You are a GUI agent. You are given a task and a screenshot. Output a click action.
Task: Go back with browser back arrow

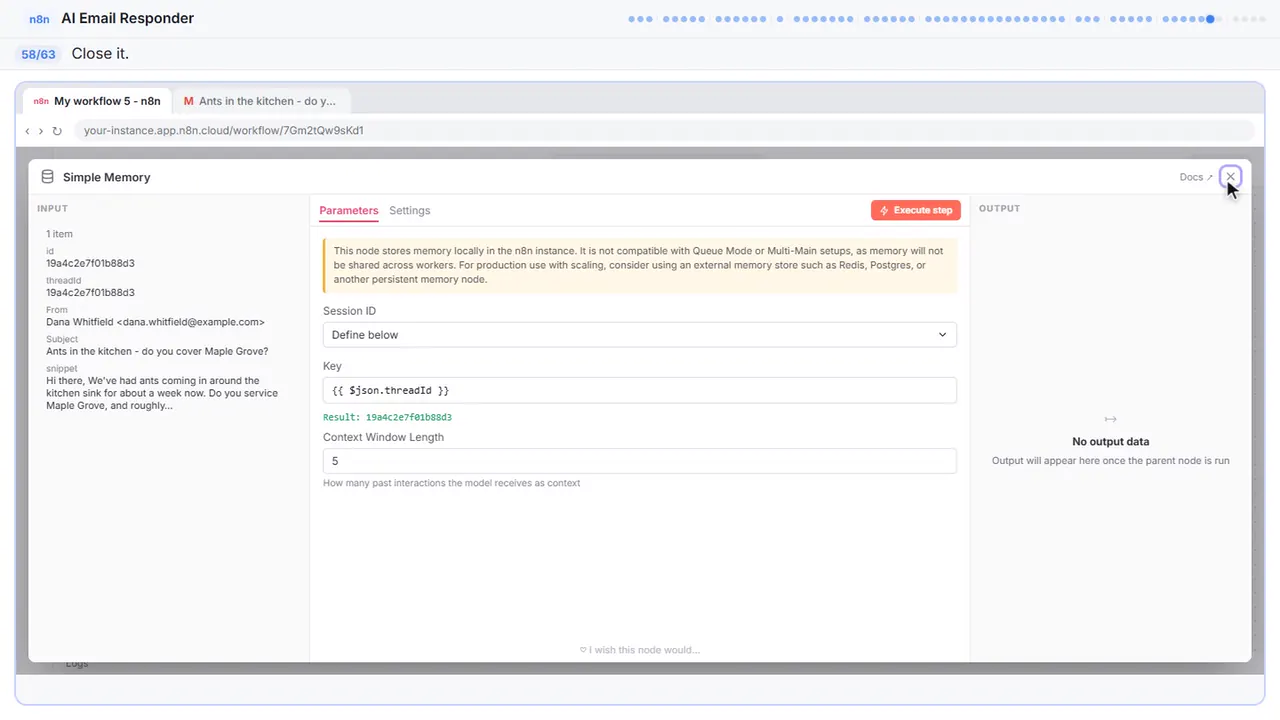[x=27, y=131]
